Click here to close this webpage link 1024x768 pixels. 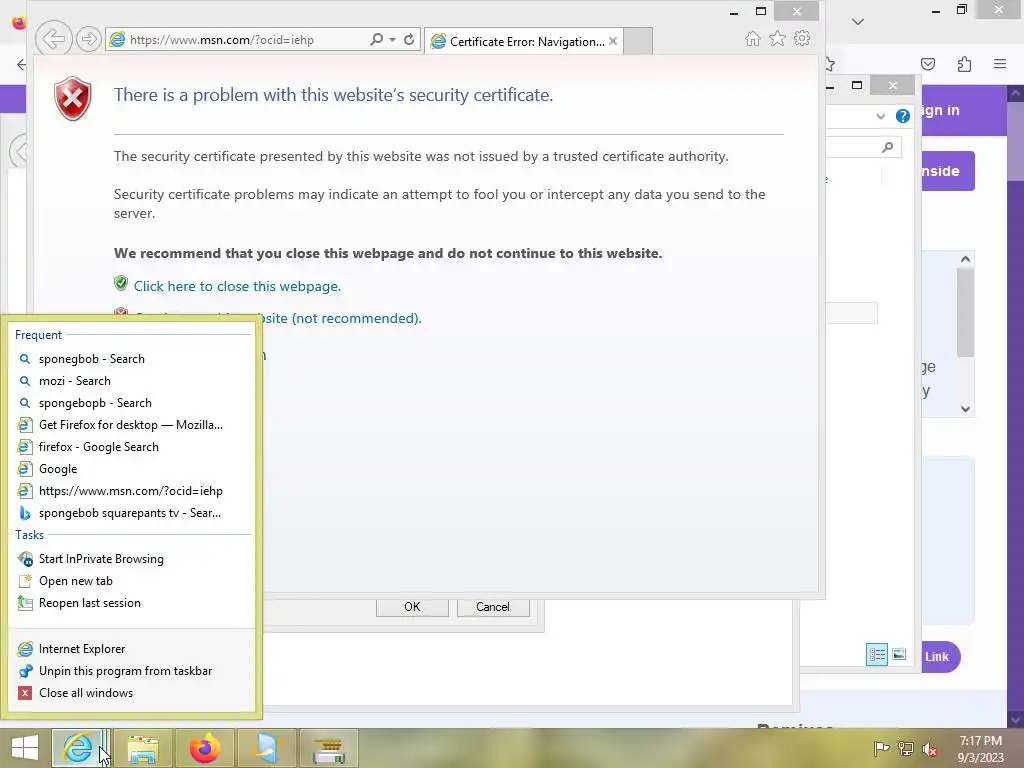tap(237, 286)
